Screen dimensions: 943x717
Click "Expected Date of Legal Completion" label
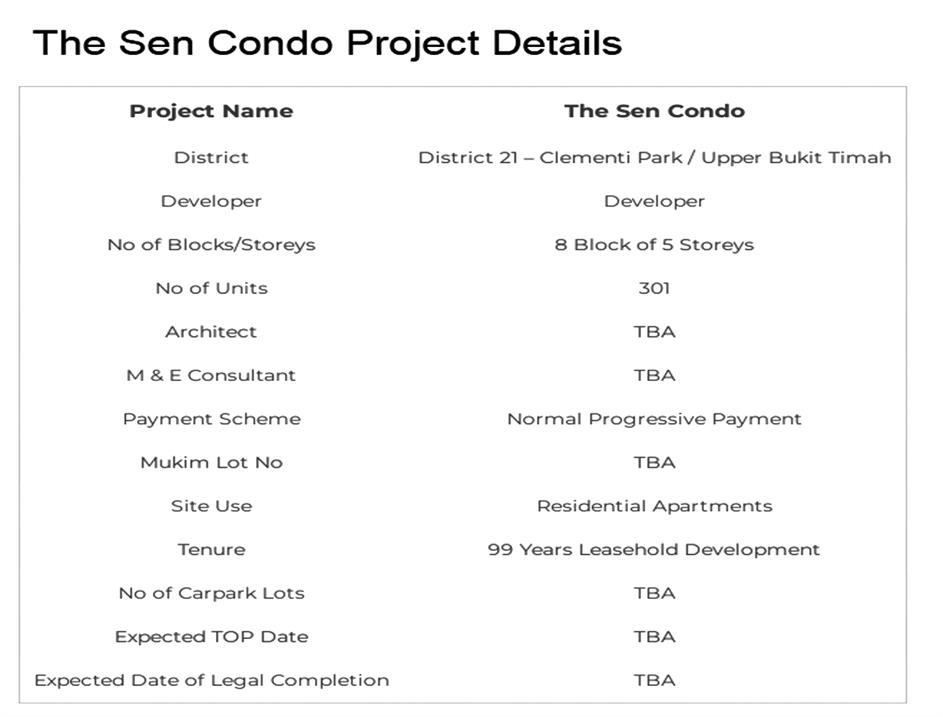pyautogui.click(x=211, y=680)
